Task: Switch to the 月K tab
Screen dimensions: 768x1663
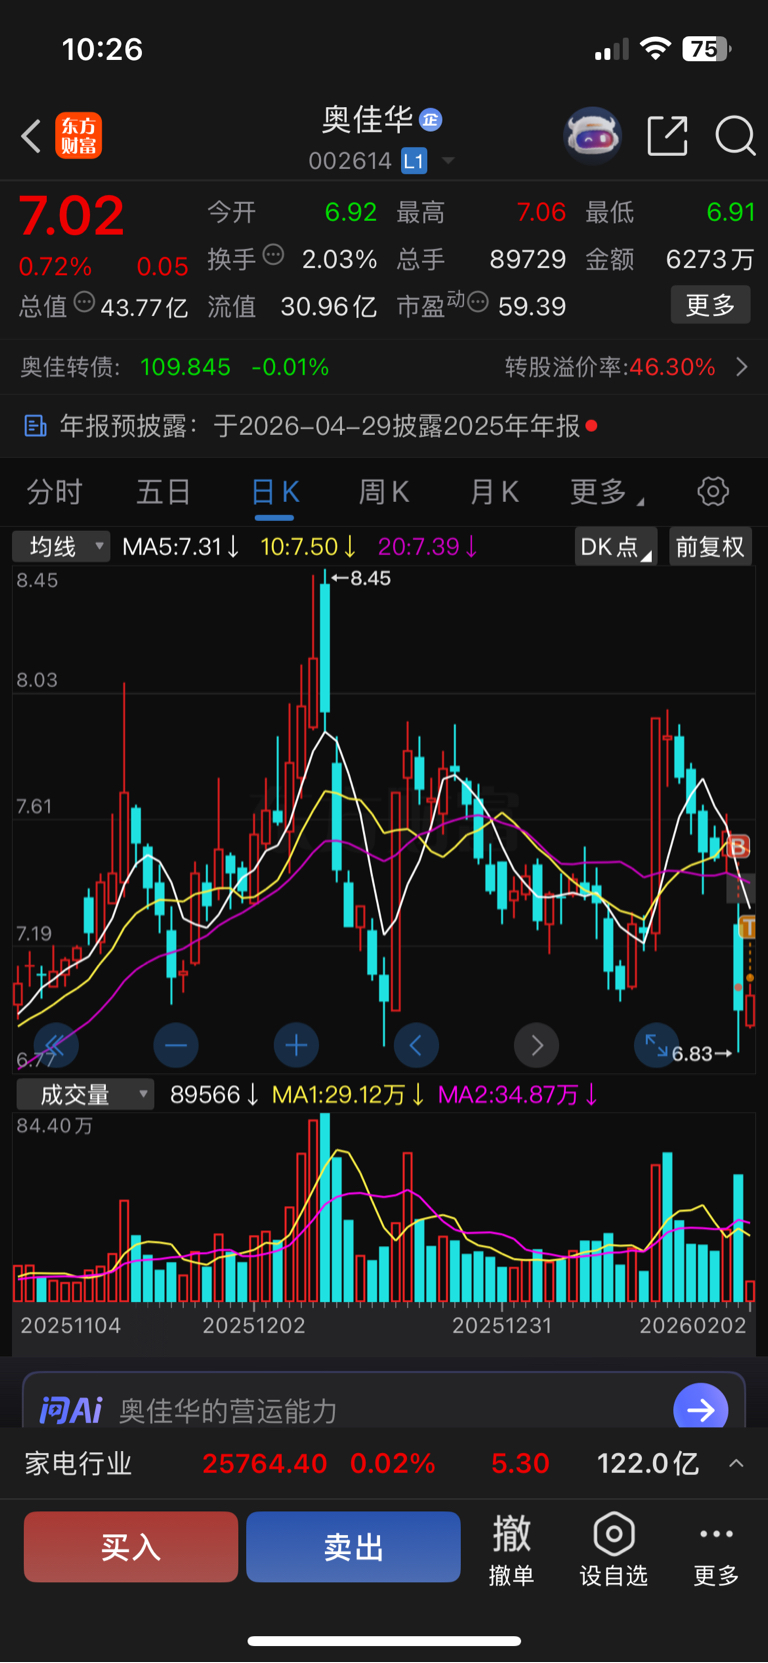Action: click(x=494, y=492)
